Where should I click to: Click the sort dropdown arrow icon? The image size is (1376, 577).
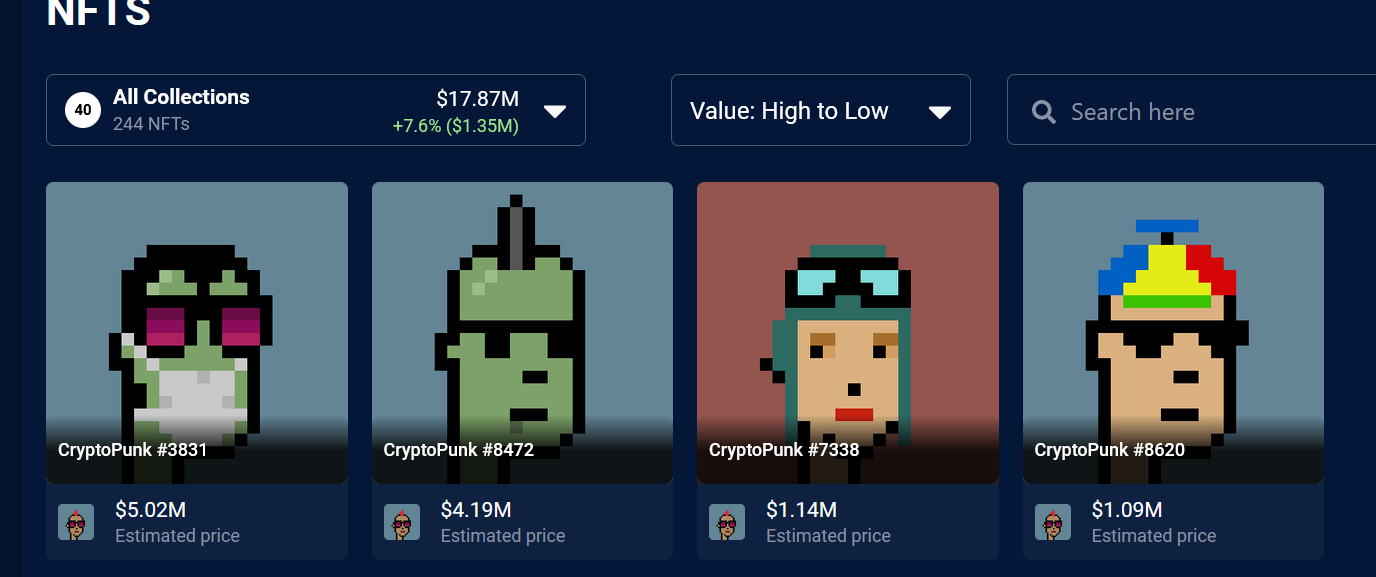tap(940, 112)
